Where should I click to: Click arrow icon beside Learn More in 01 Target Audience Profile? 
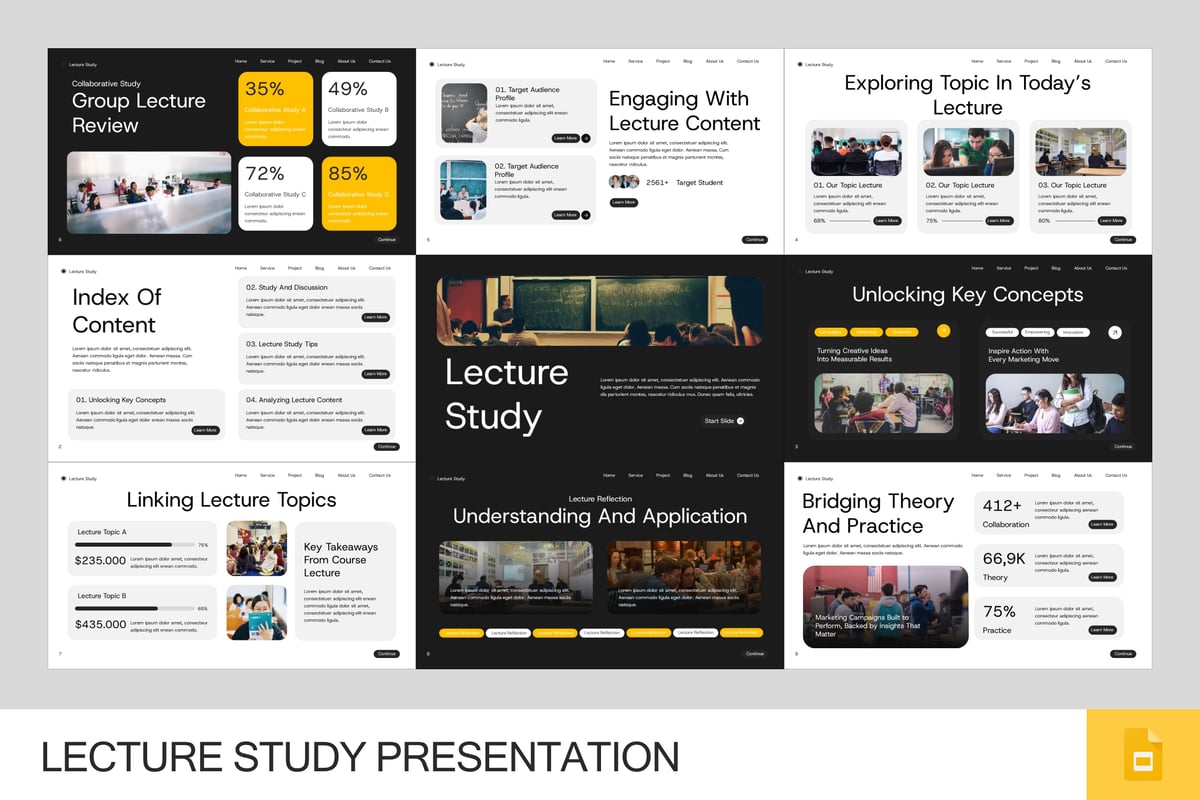pyautogui.click(x=586, y=138)
